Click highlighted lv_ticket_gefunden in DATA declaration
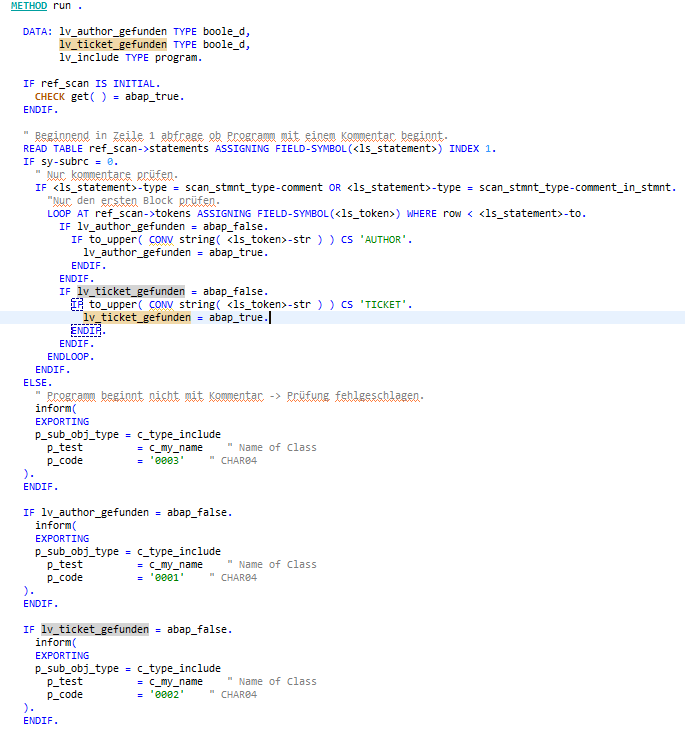Image resolution: width=685 pixels, height=732 pixels. coord(113,45)
